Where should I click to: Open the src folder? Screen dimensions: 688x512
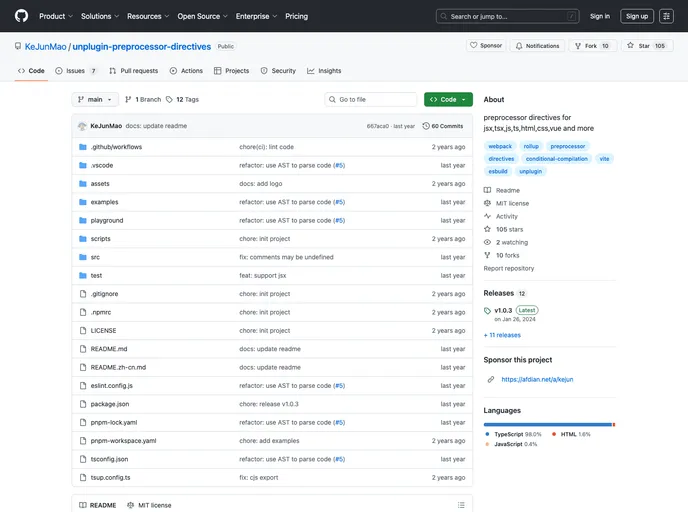(95, 257)
